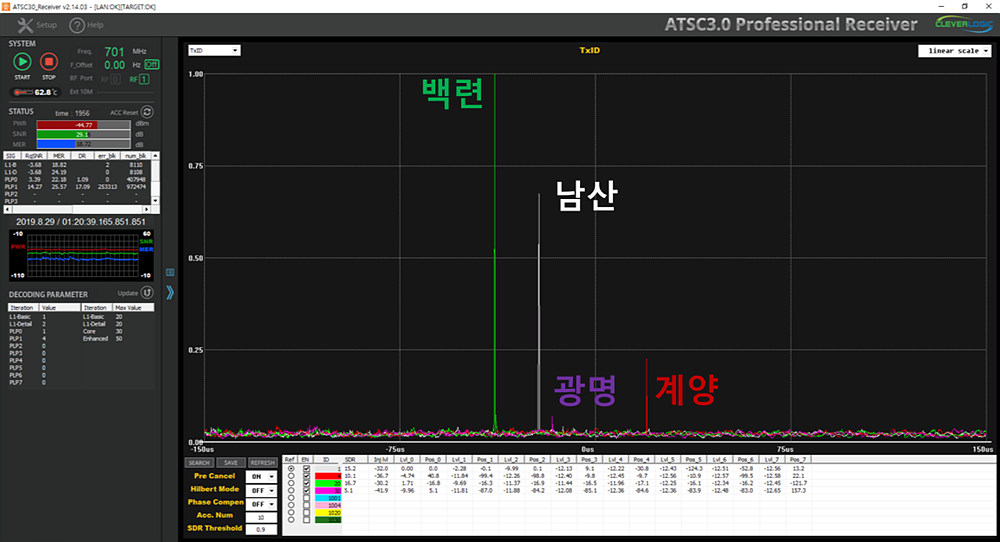Click the ACC Reset circular icon
Image resolution: width=1000 pixels, height=542 pixels.
147,112
